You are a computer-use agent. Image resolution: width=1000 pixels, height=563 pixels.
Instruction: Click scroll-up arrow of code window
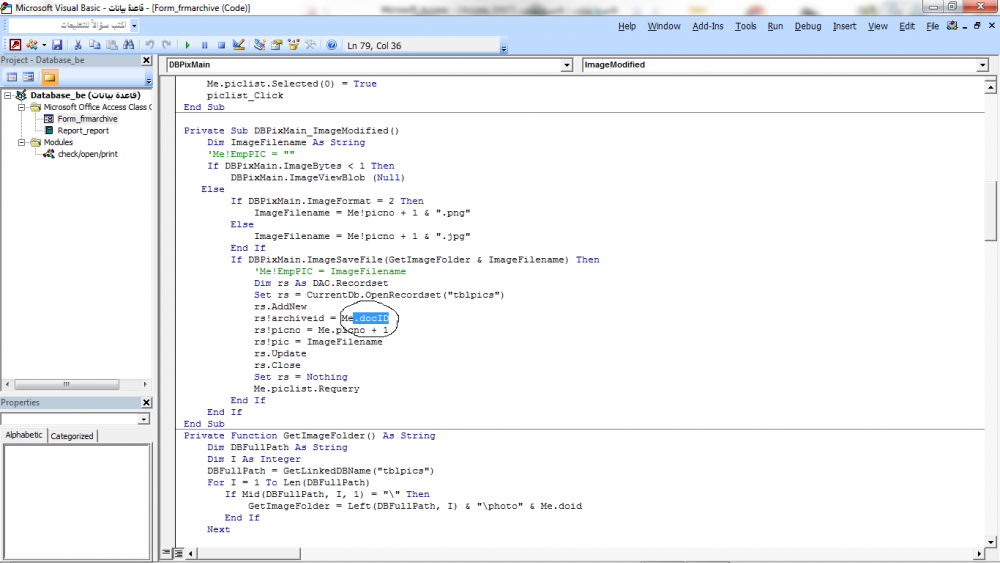coord(990,87)
